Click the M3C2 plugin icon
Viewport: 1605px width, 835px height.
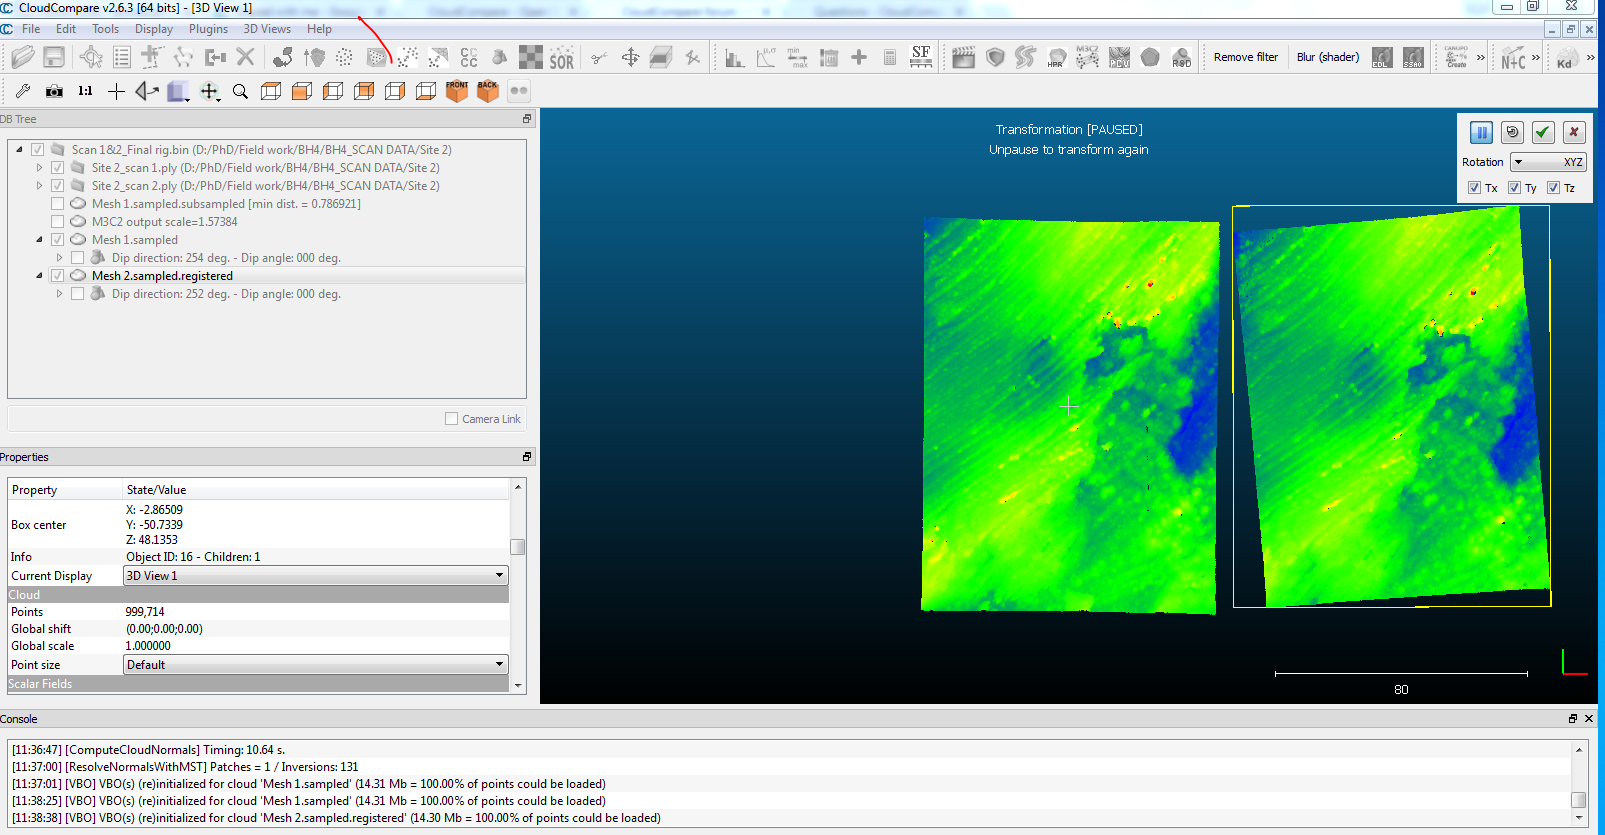pos(1087,57)
